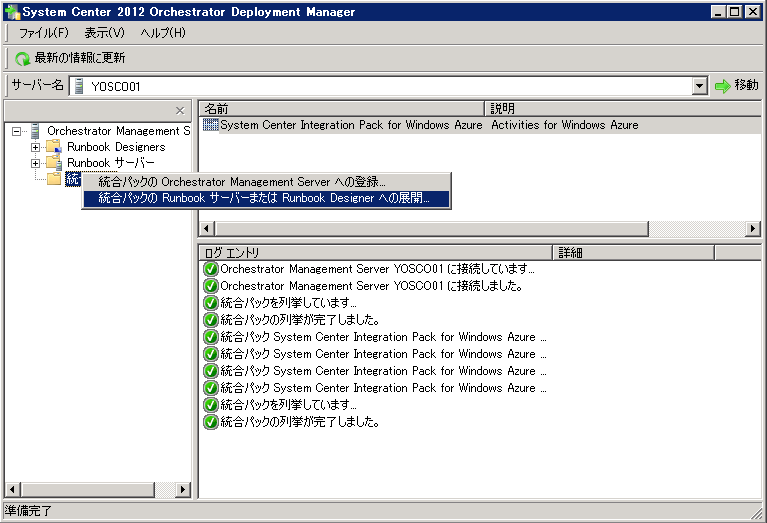Open the サーバー名 dropdown arrow
767x523 pixels.
pos(700,86)
